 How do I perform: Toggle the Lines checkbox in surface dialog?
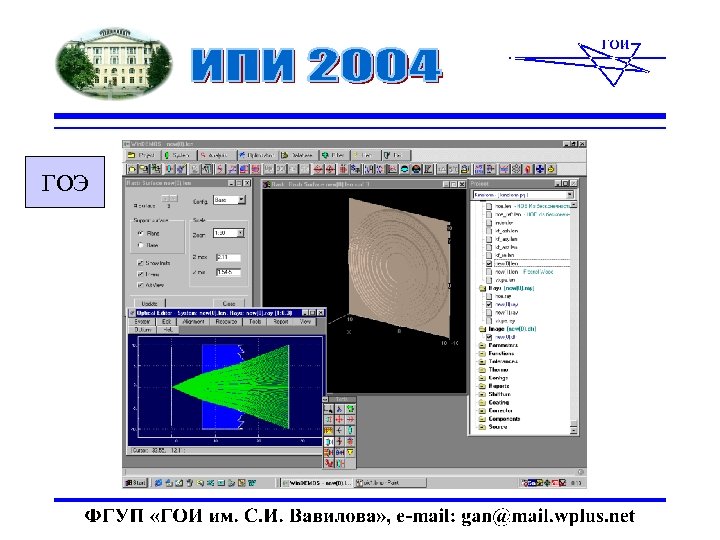click(x=141, y=274)
